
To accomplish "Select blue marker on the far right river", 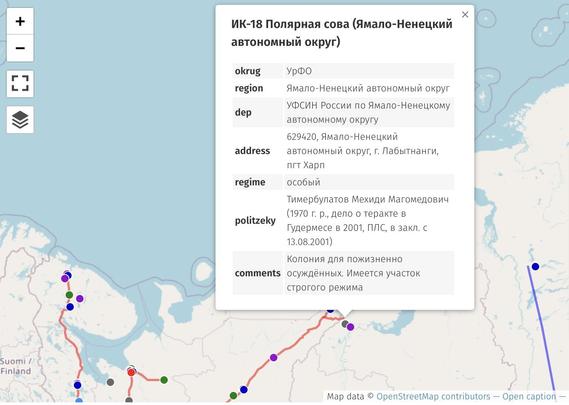I will 535,266.
